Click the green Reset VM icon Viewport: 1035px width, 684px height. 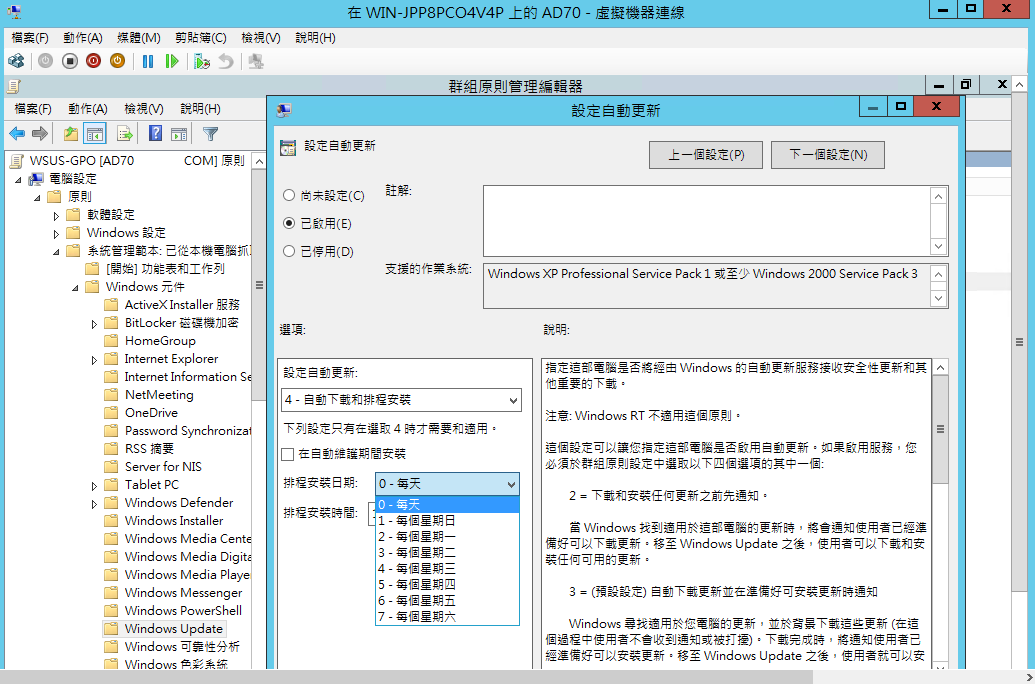pyautogui.click(x=172, y=61)
